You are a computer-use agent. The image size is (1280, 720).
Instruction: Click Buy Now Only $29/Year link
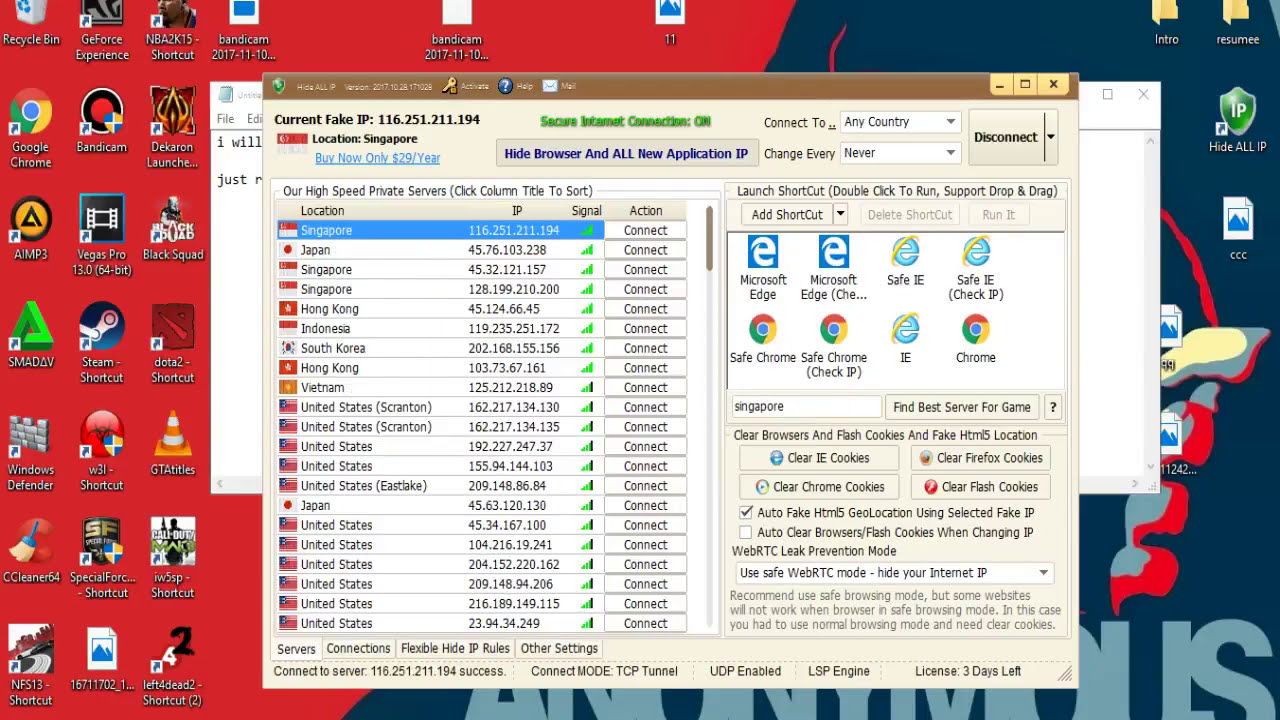coord(377,158)
